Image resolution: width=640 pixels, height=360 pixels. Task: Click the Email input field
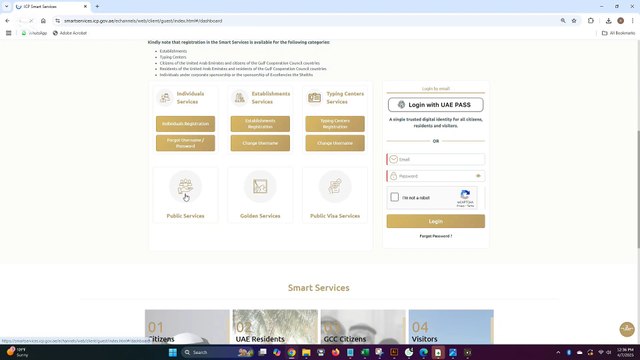click(x=436, y=159)
